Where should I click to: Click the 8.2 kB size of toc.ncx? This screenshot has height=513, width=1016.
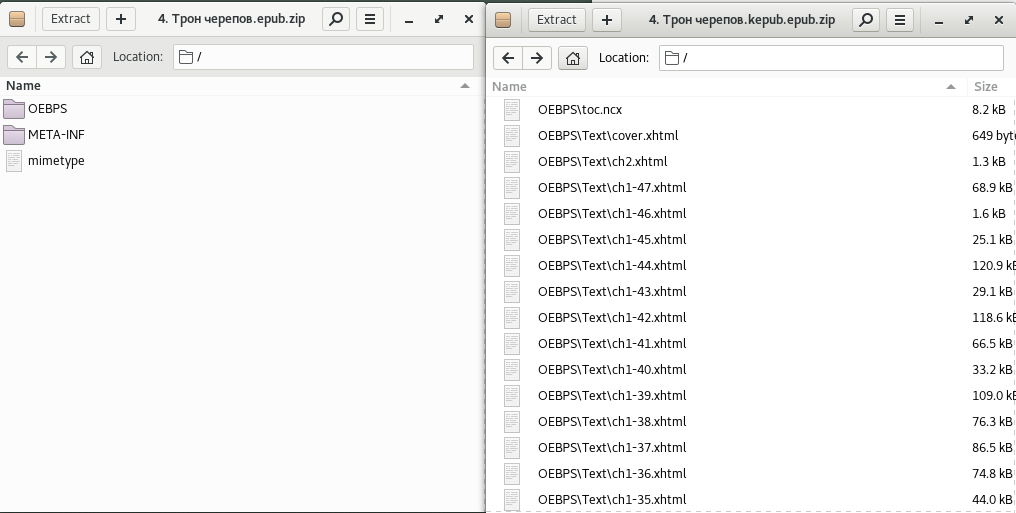989,109
